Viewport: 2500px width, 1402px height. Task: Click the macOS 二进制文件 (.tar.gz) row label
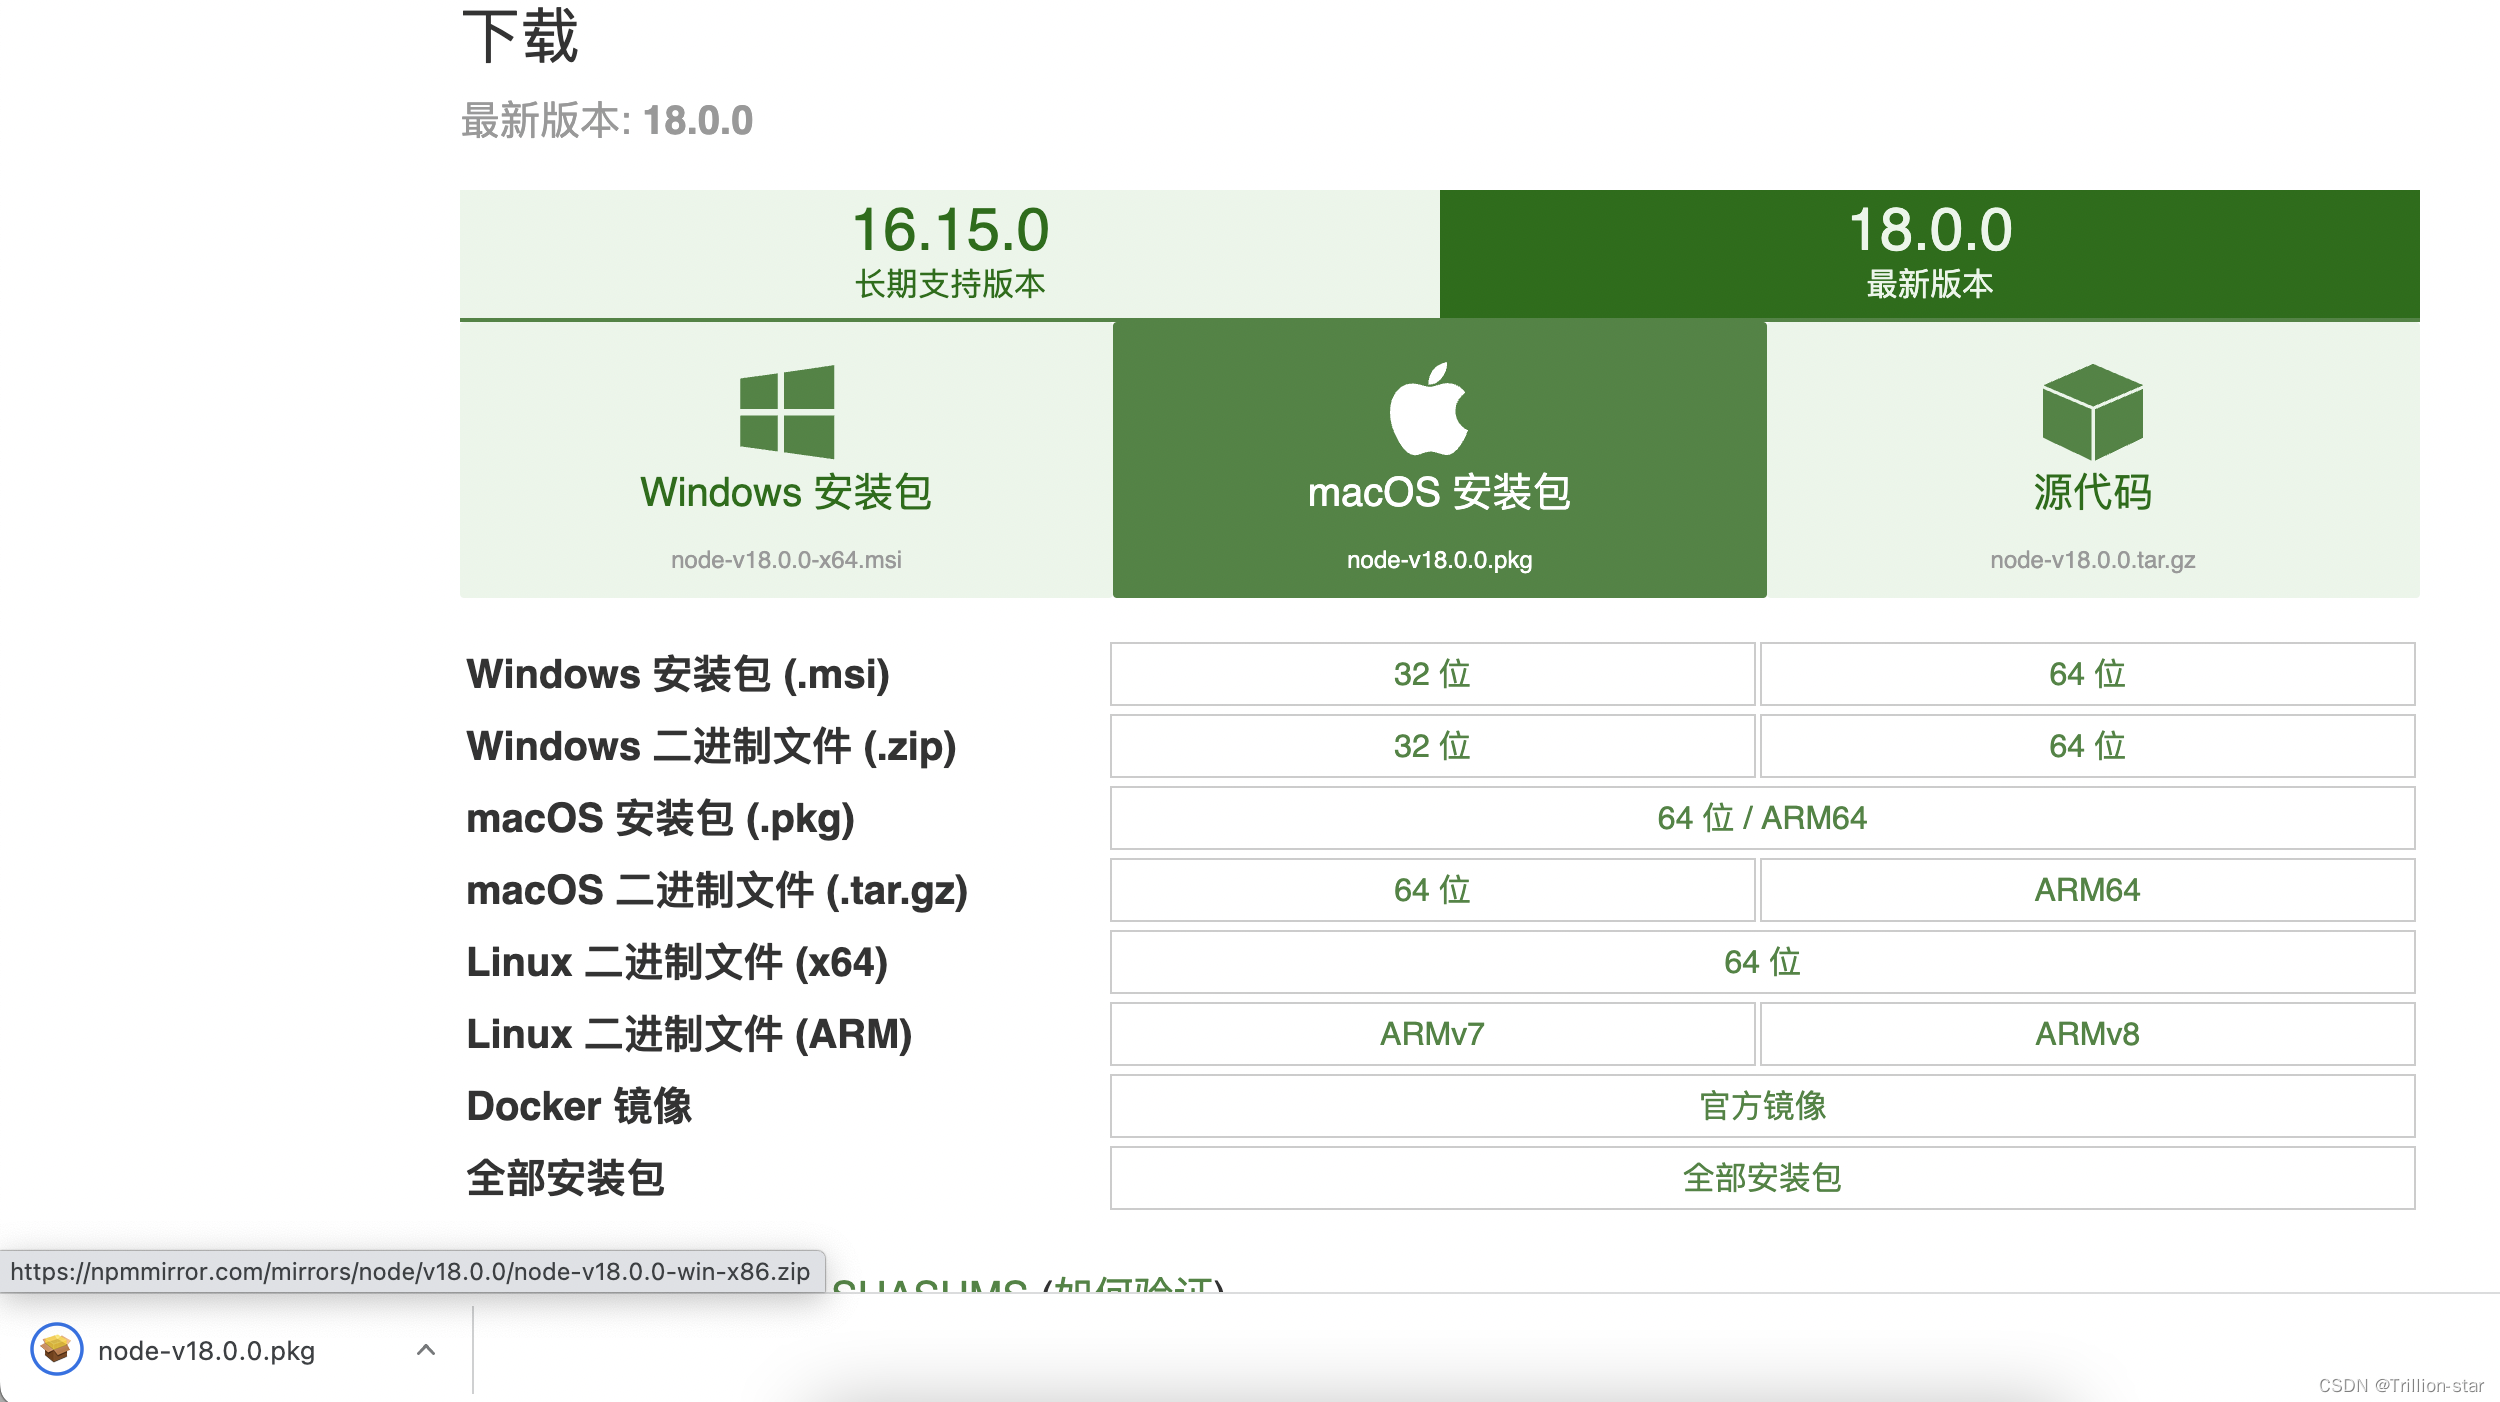tap(717, 890)
